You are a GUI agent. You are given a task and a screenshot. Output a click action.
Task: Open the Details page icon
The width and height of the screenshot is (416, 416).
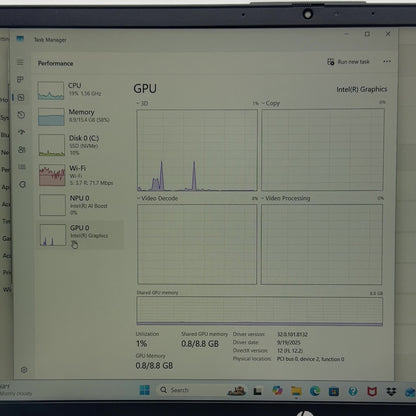(x=22, y=167)
